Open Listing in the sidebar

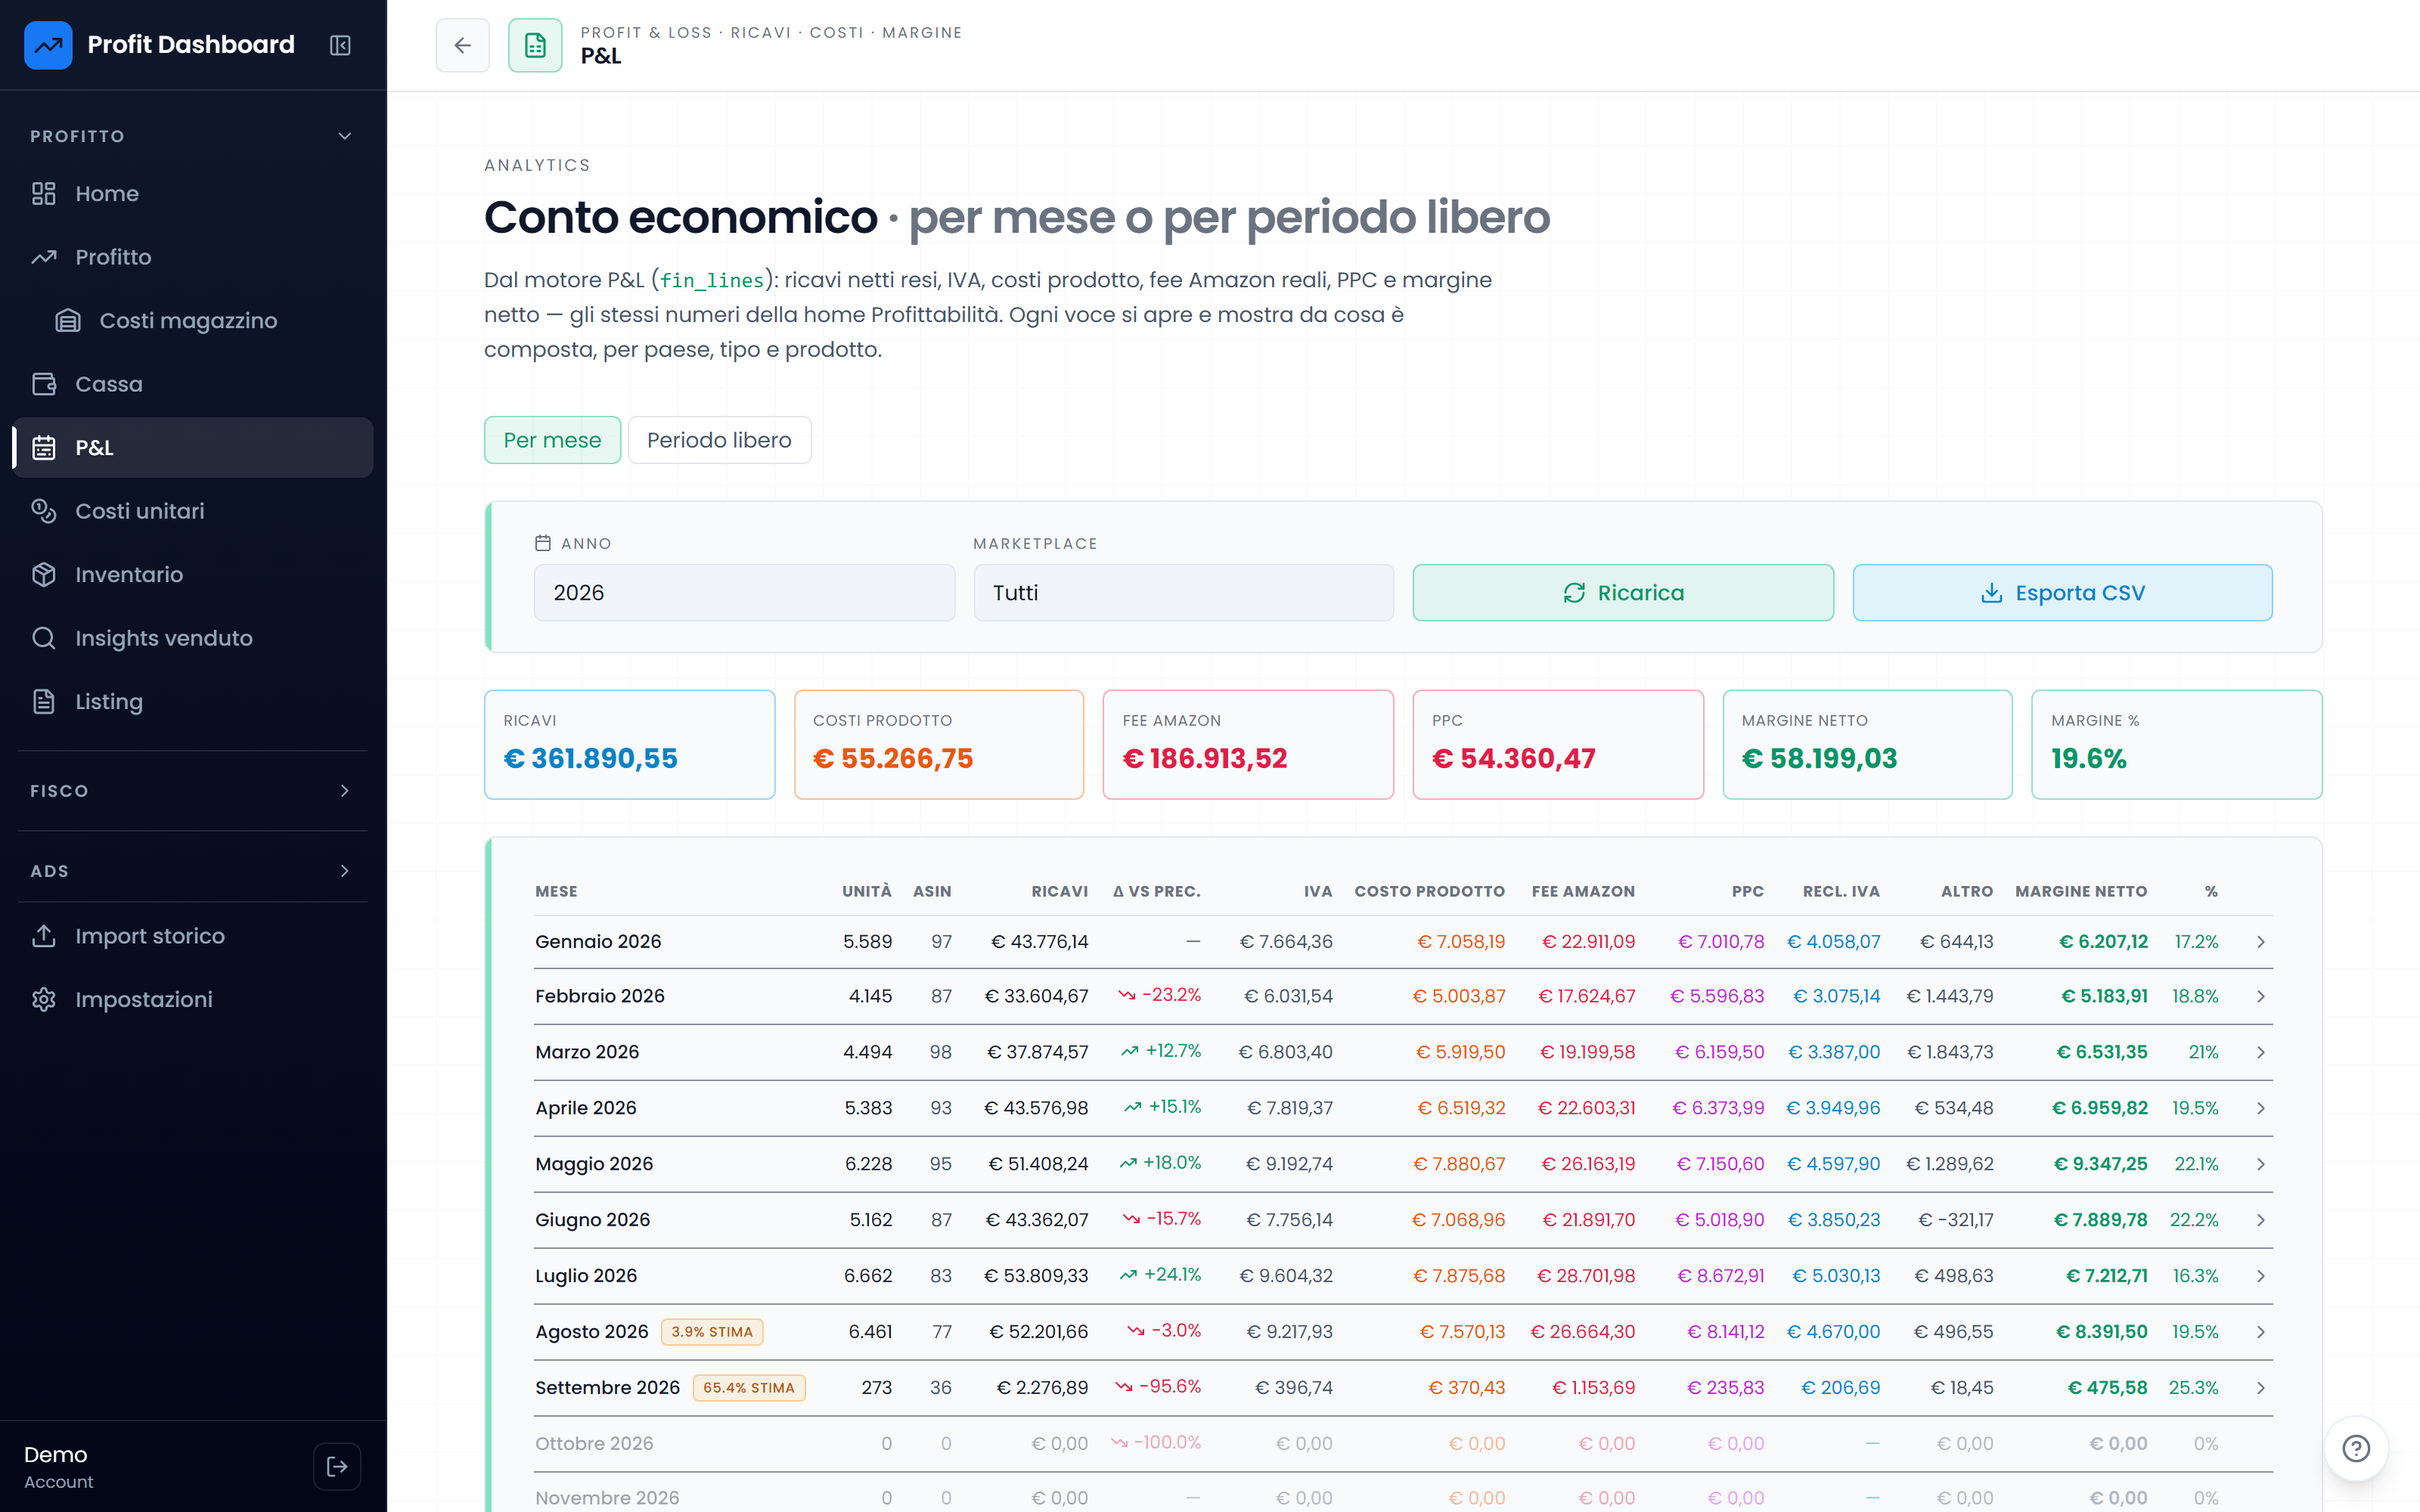(x=193, y=701)
